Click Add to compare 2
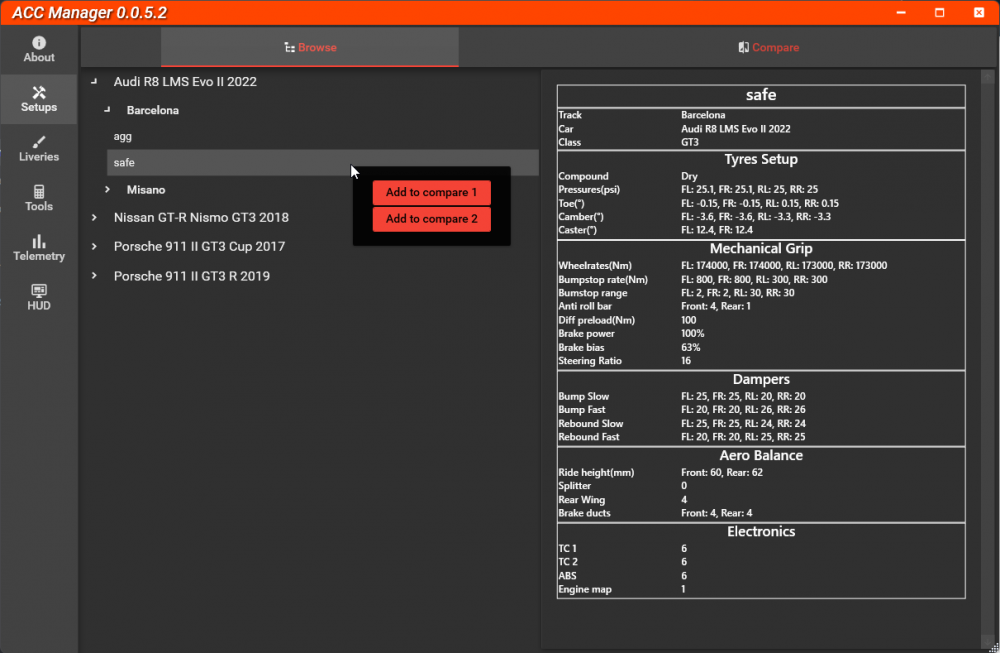The image size is (1000, 653). 432,219
